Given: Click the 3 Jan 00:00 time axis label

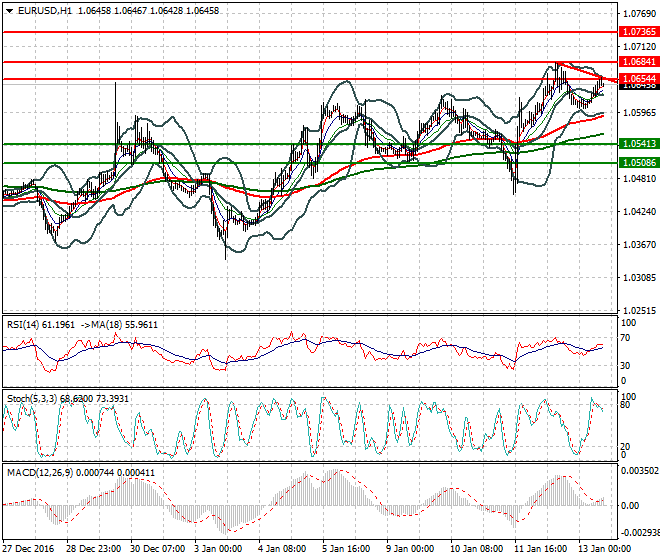Looking at the screenshot, I should (x=218, y=549).
